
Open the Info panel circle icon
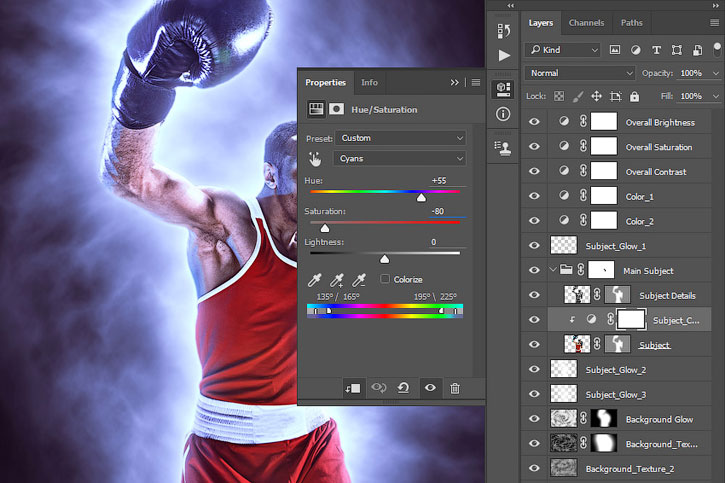pyautogui.click(x=503, y=114)
